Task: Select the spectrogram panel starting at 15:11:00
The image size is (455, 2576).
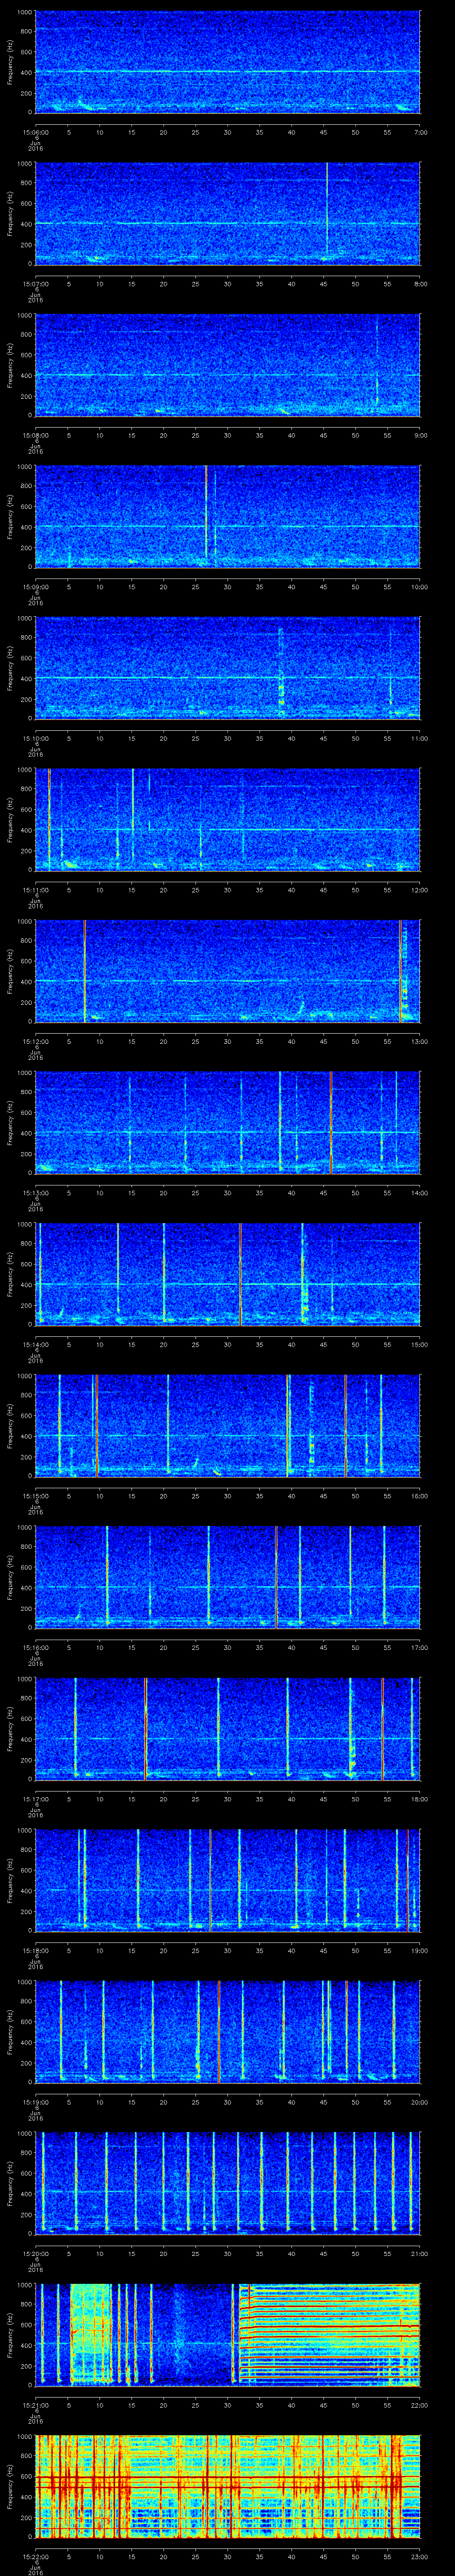Action: pos(228,820)
